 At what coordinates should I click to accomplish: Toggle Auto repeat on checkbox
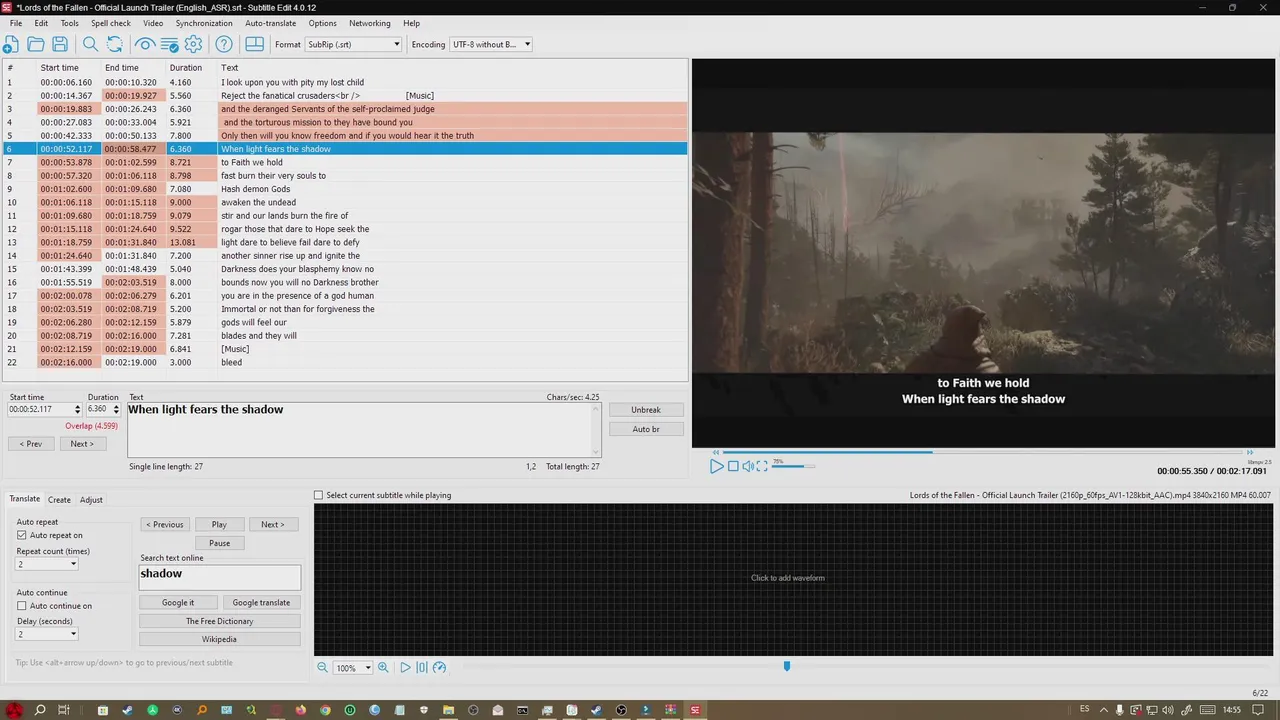point(22,535)
